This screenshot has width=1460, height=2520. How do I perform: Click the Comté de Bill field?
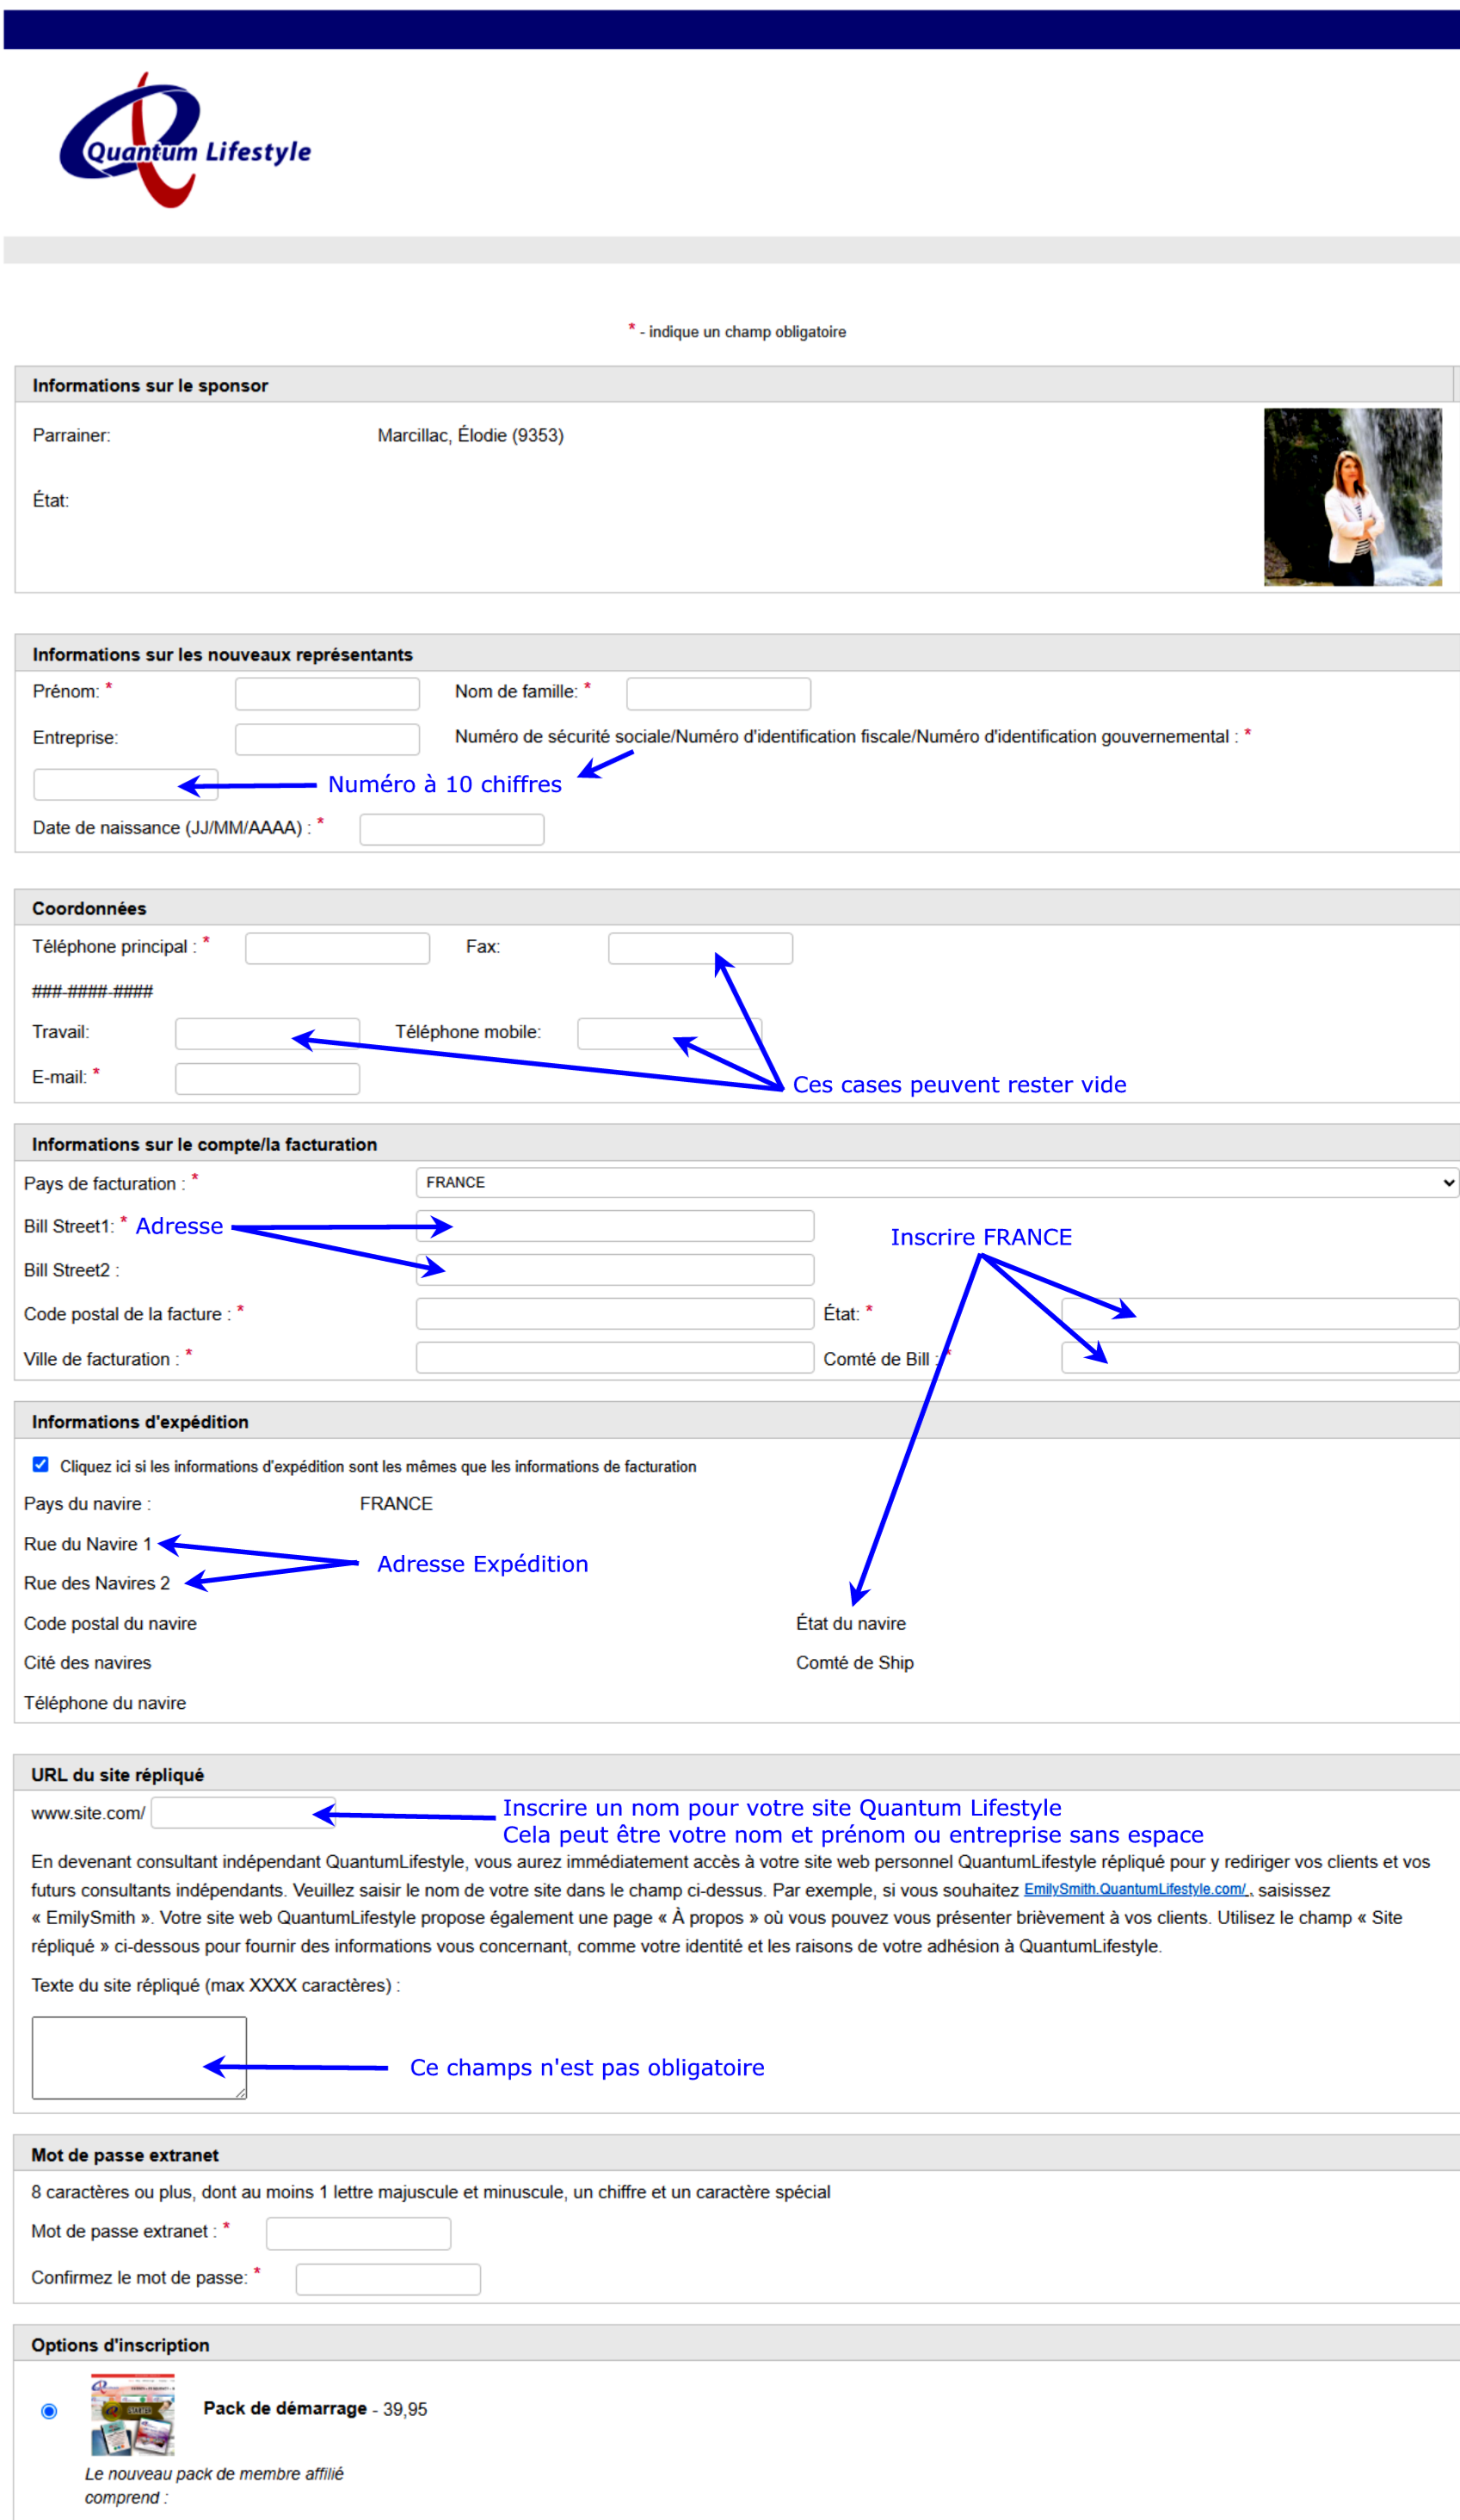click(1260, 1358)
